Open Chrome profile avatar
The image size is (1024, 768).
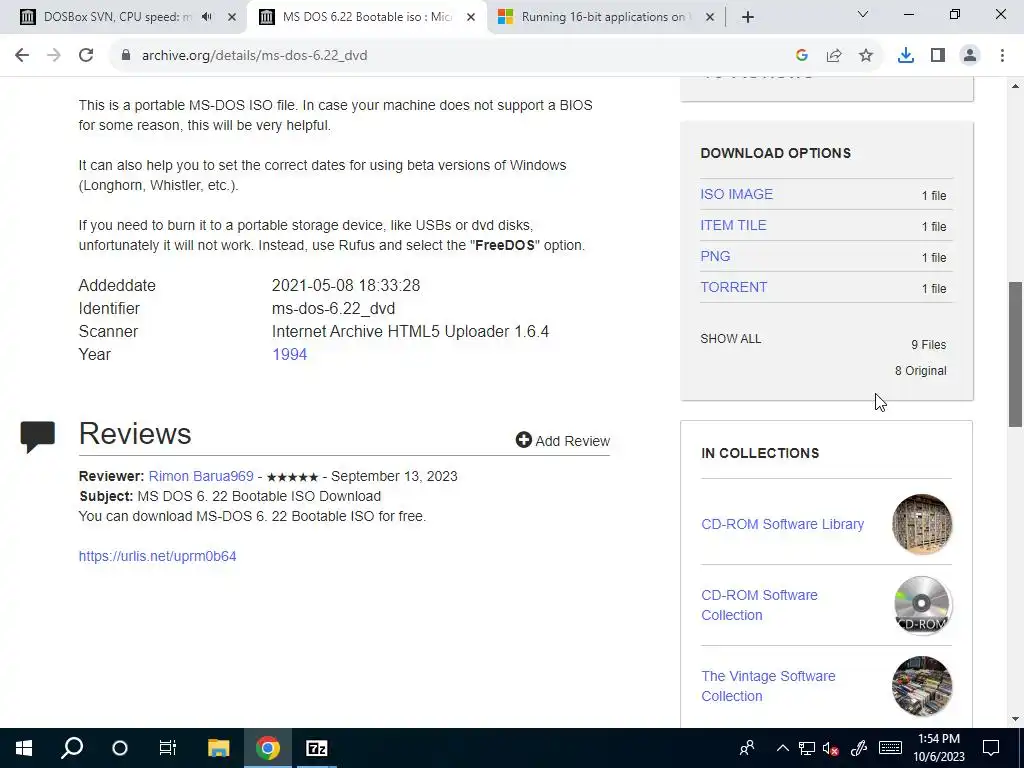[x=970, y=56]
